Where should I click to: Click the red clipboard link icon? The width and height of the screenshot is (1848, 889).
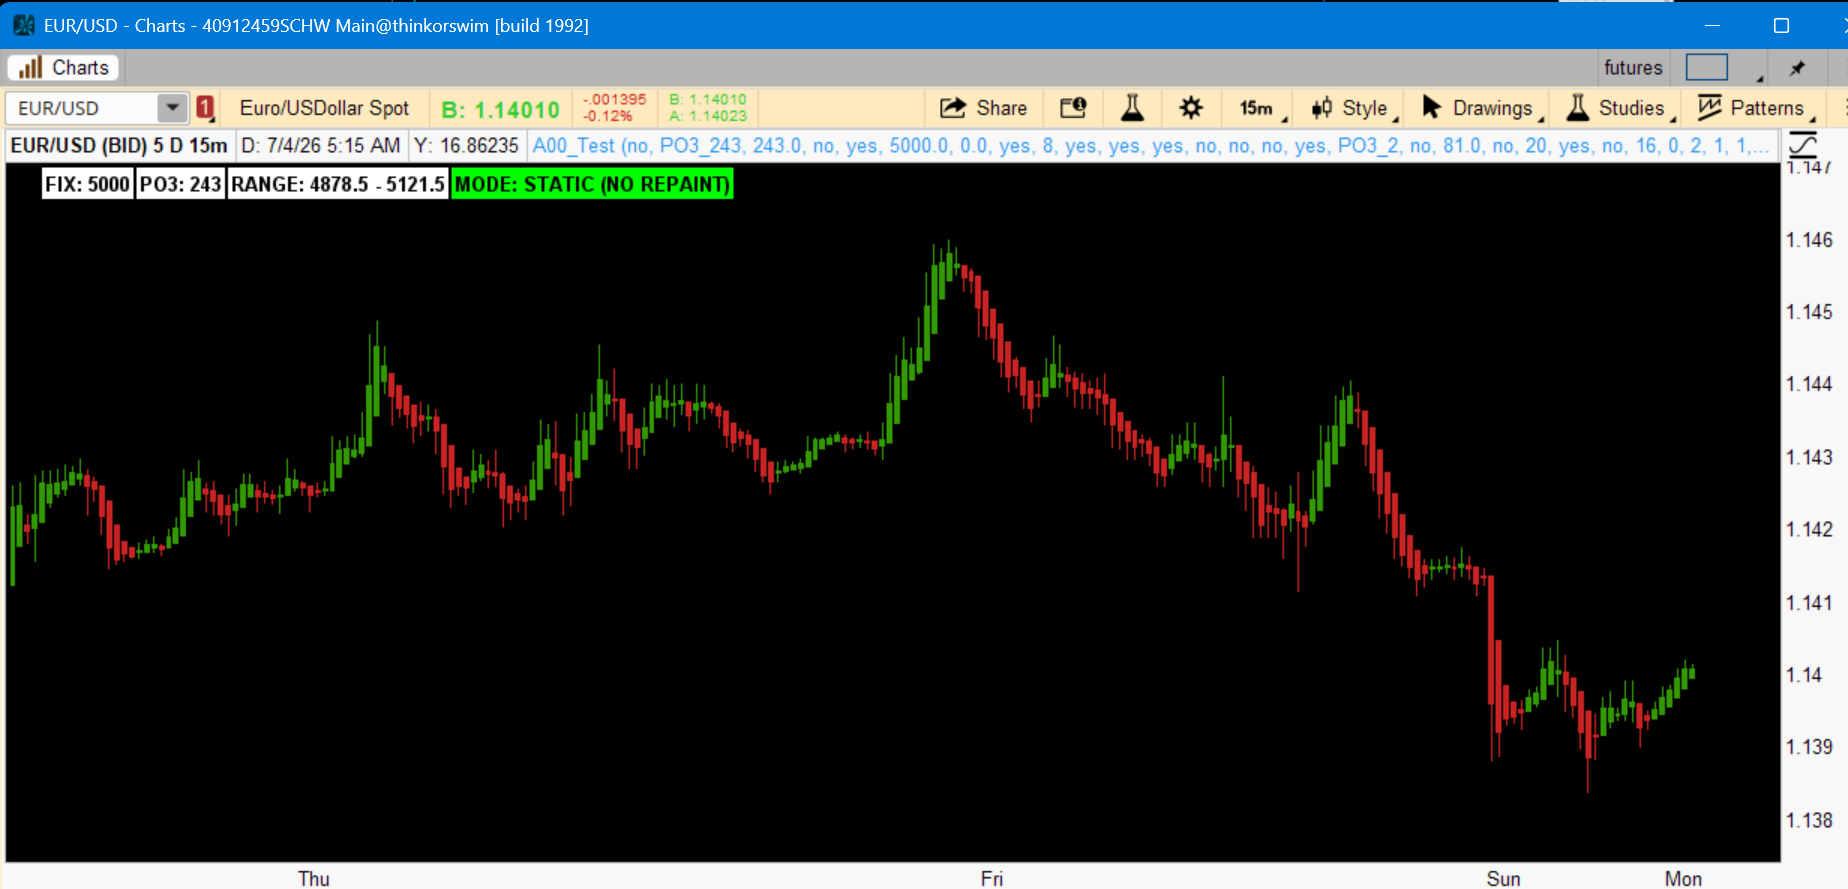click(205, 108)
